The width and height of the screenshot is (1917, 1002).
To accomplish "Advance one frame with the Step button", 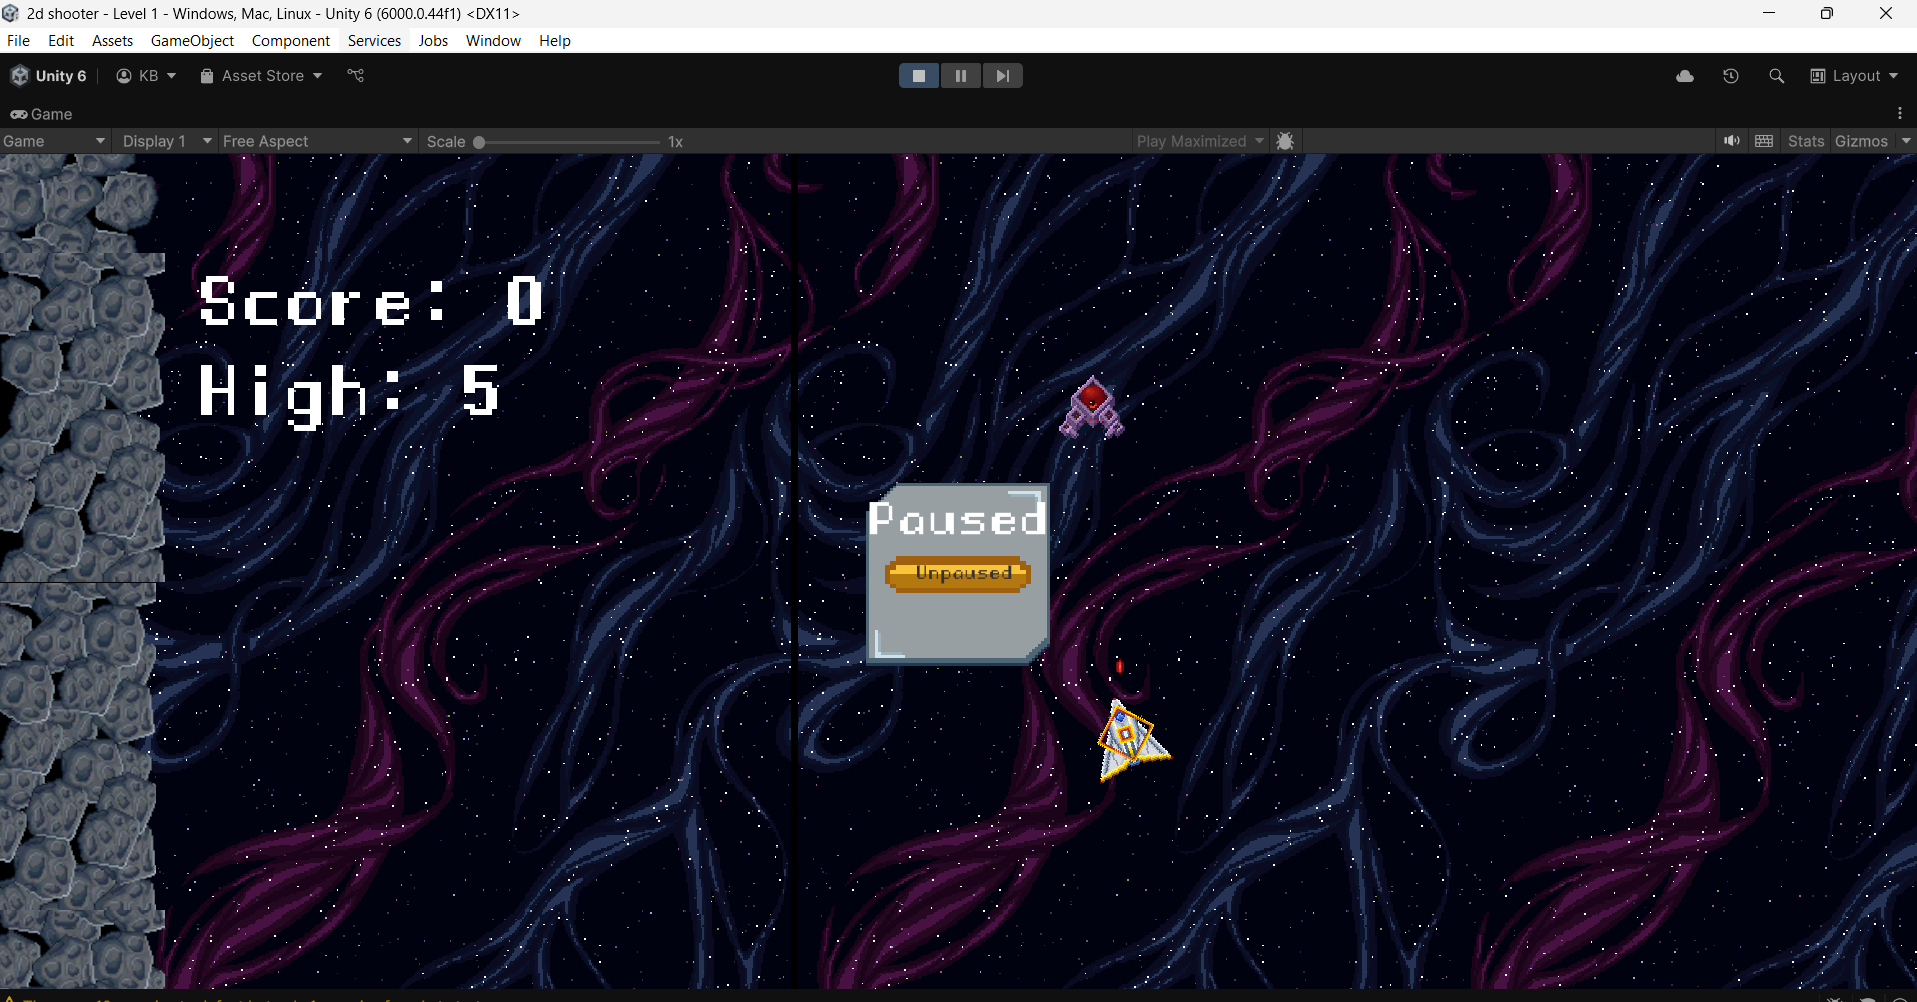I will (1002, 76).
